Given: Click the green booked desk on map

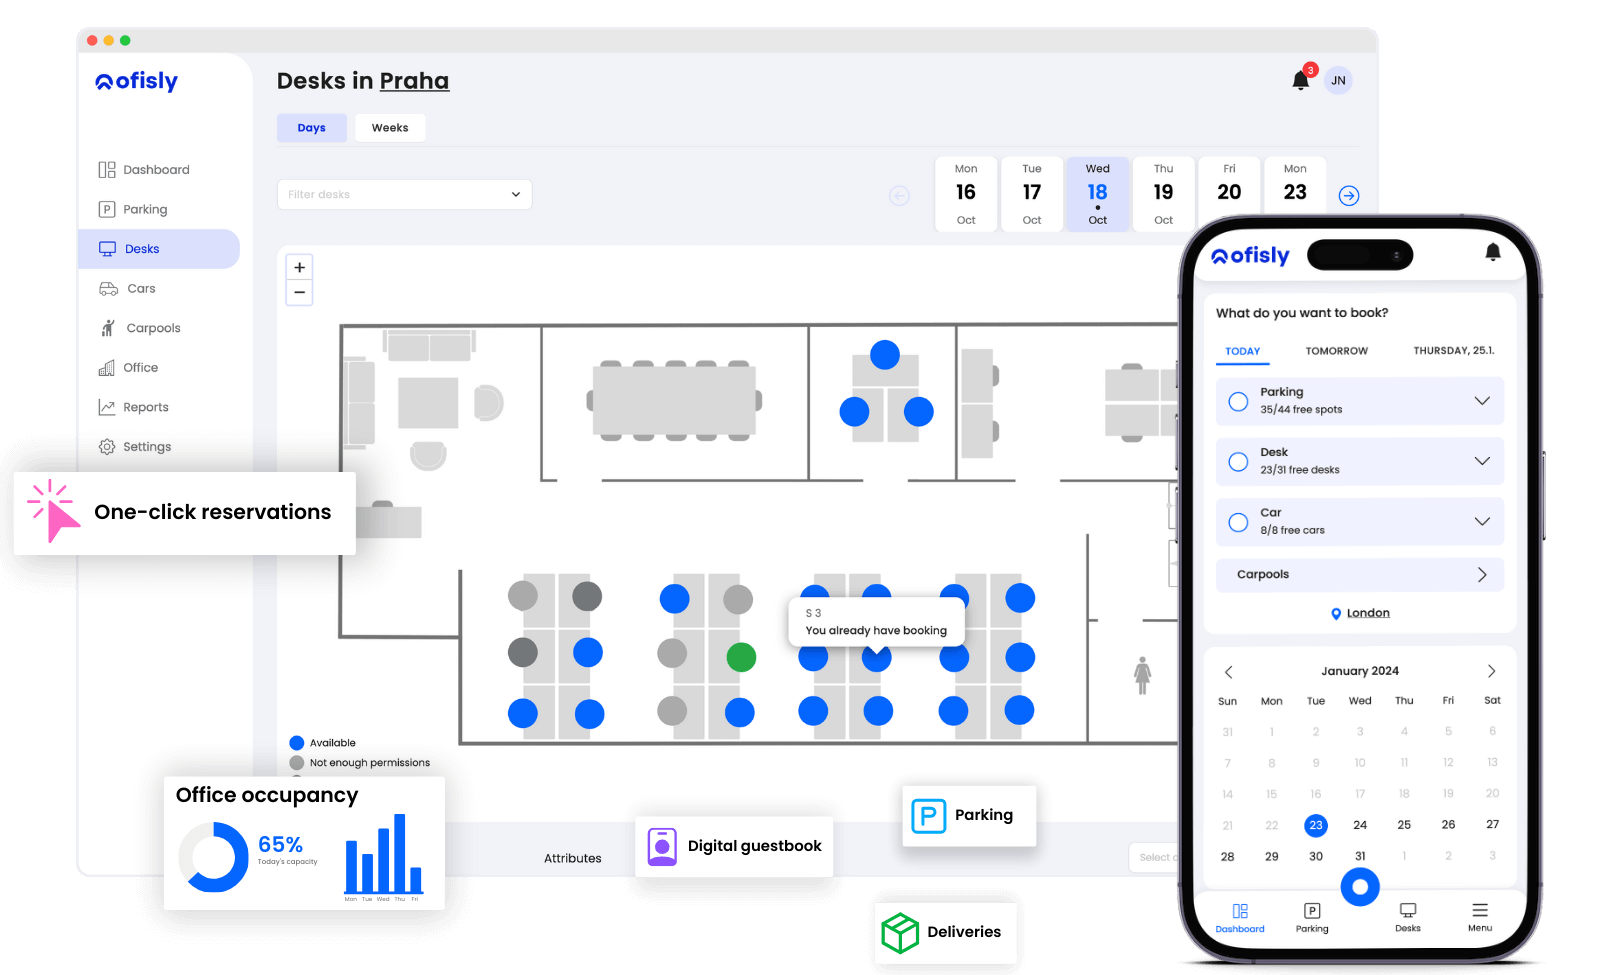Looking at the screenshot, I should pyautogui.click(x=741, y=657).
